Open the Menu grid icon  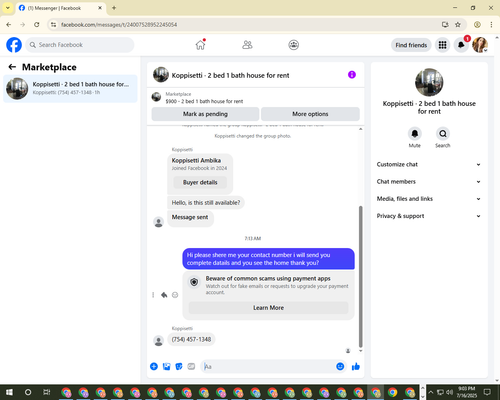point(442,45)
